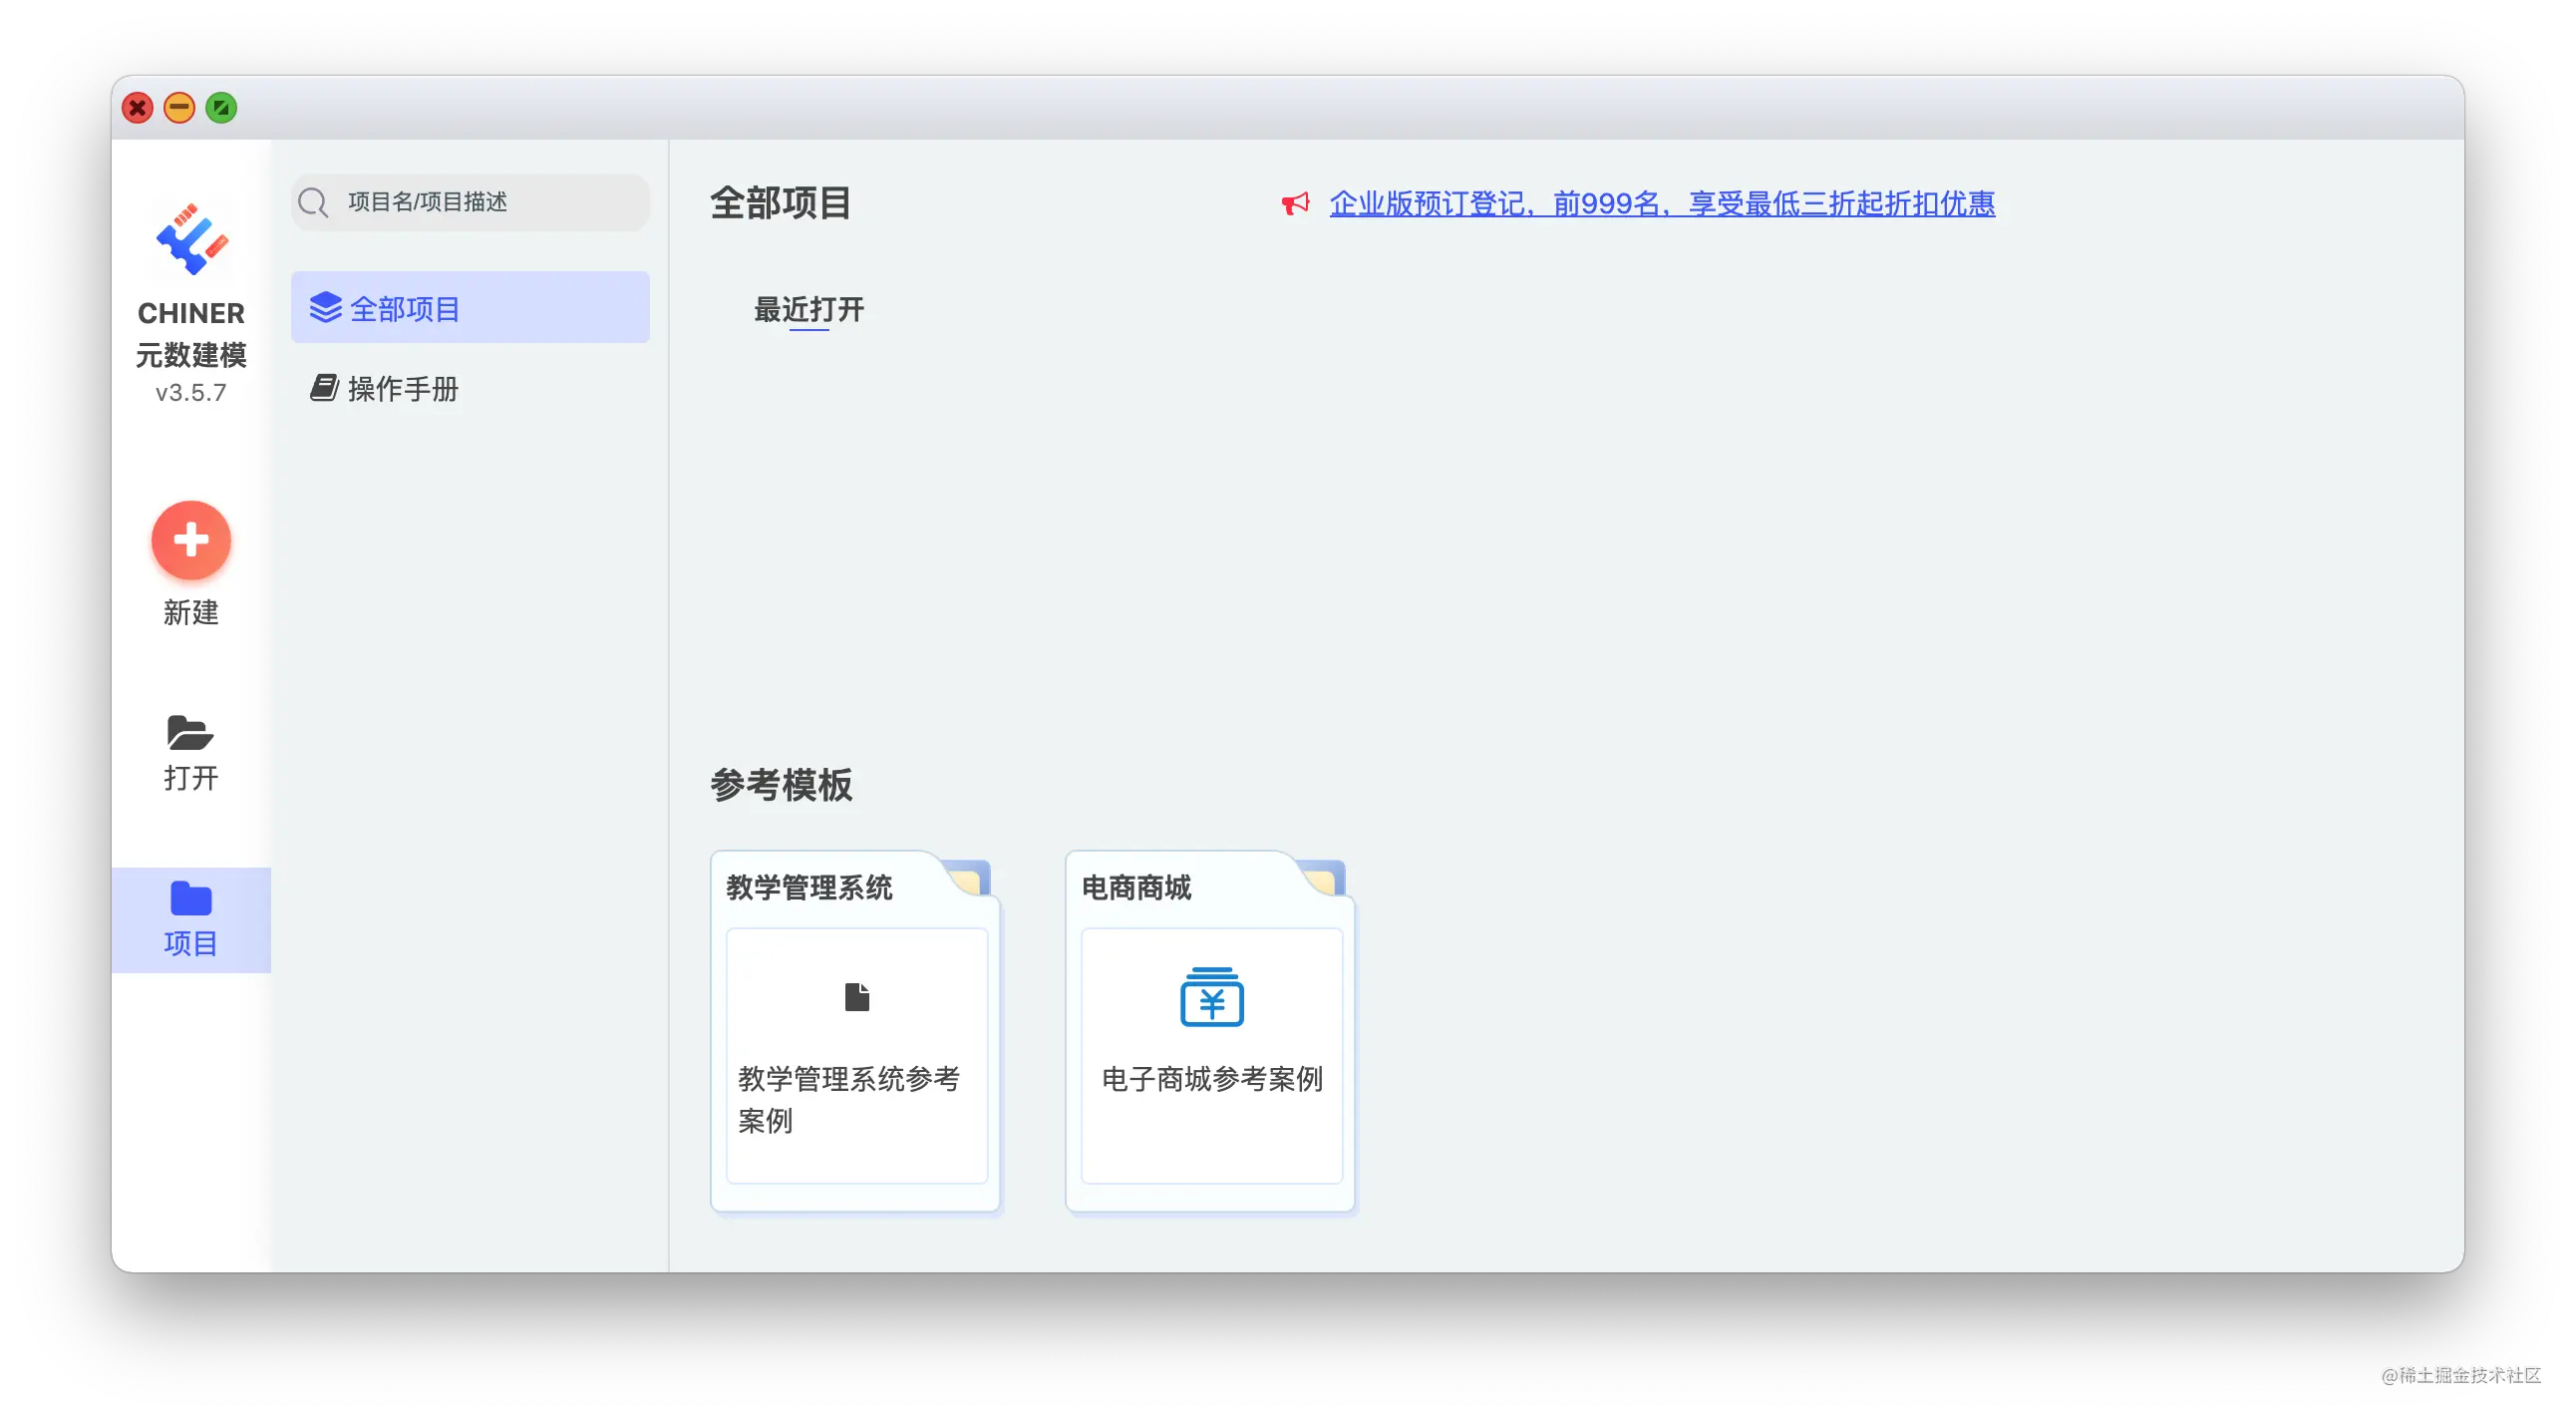2576x1420 pixels.
Task: Click the book icon beside 操作手册
Action: point(324,388)
